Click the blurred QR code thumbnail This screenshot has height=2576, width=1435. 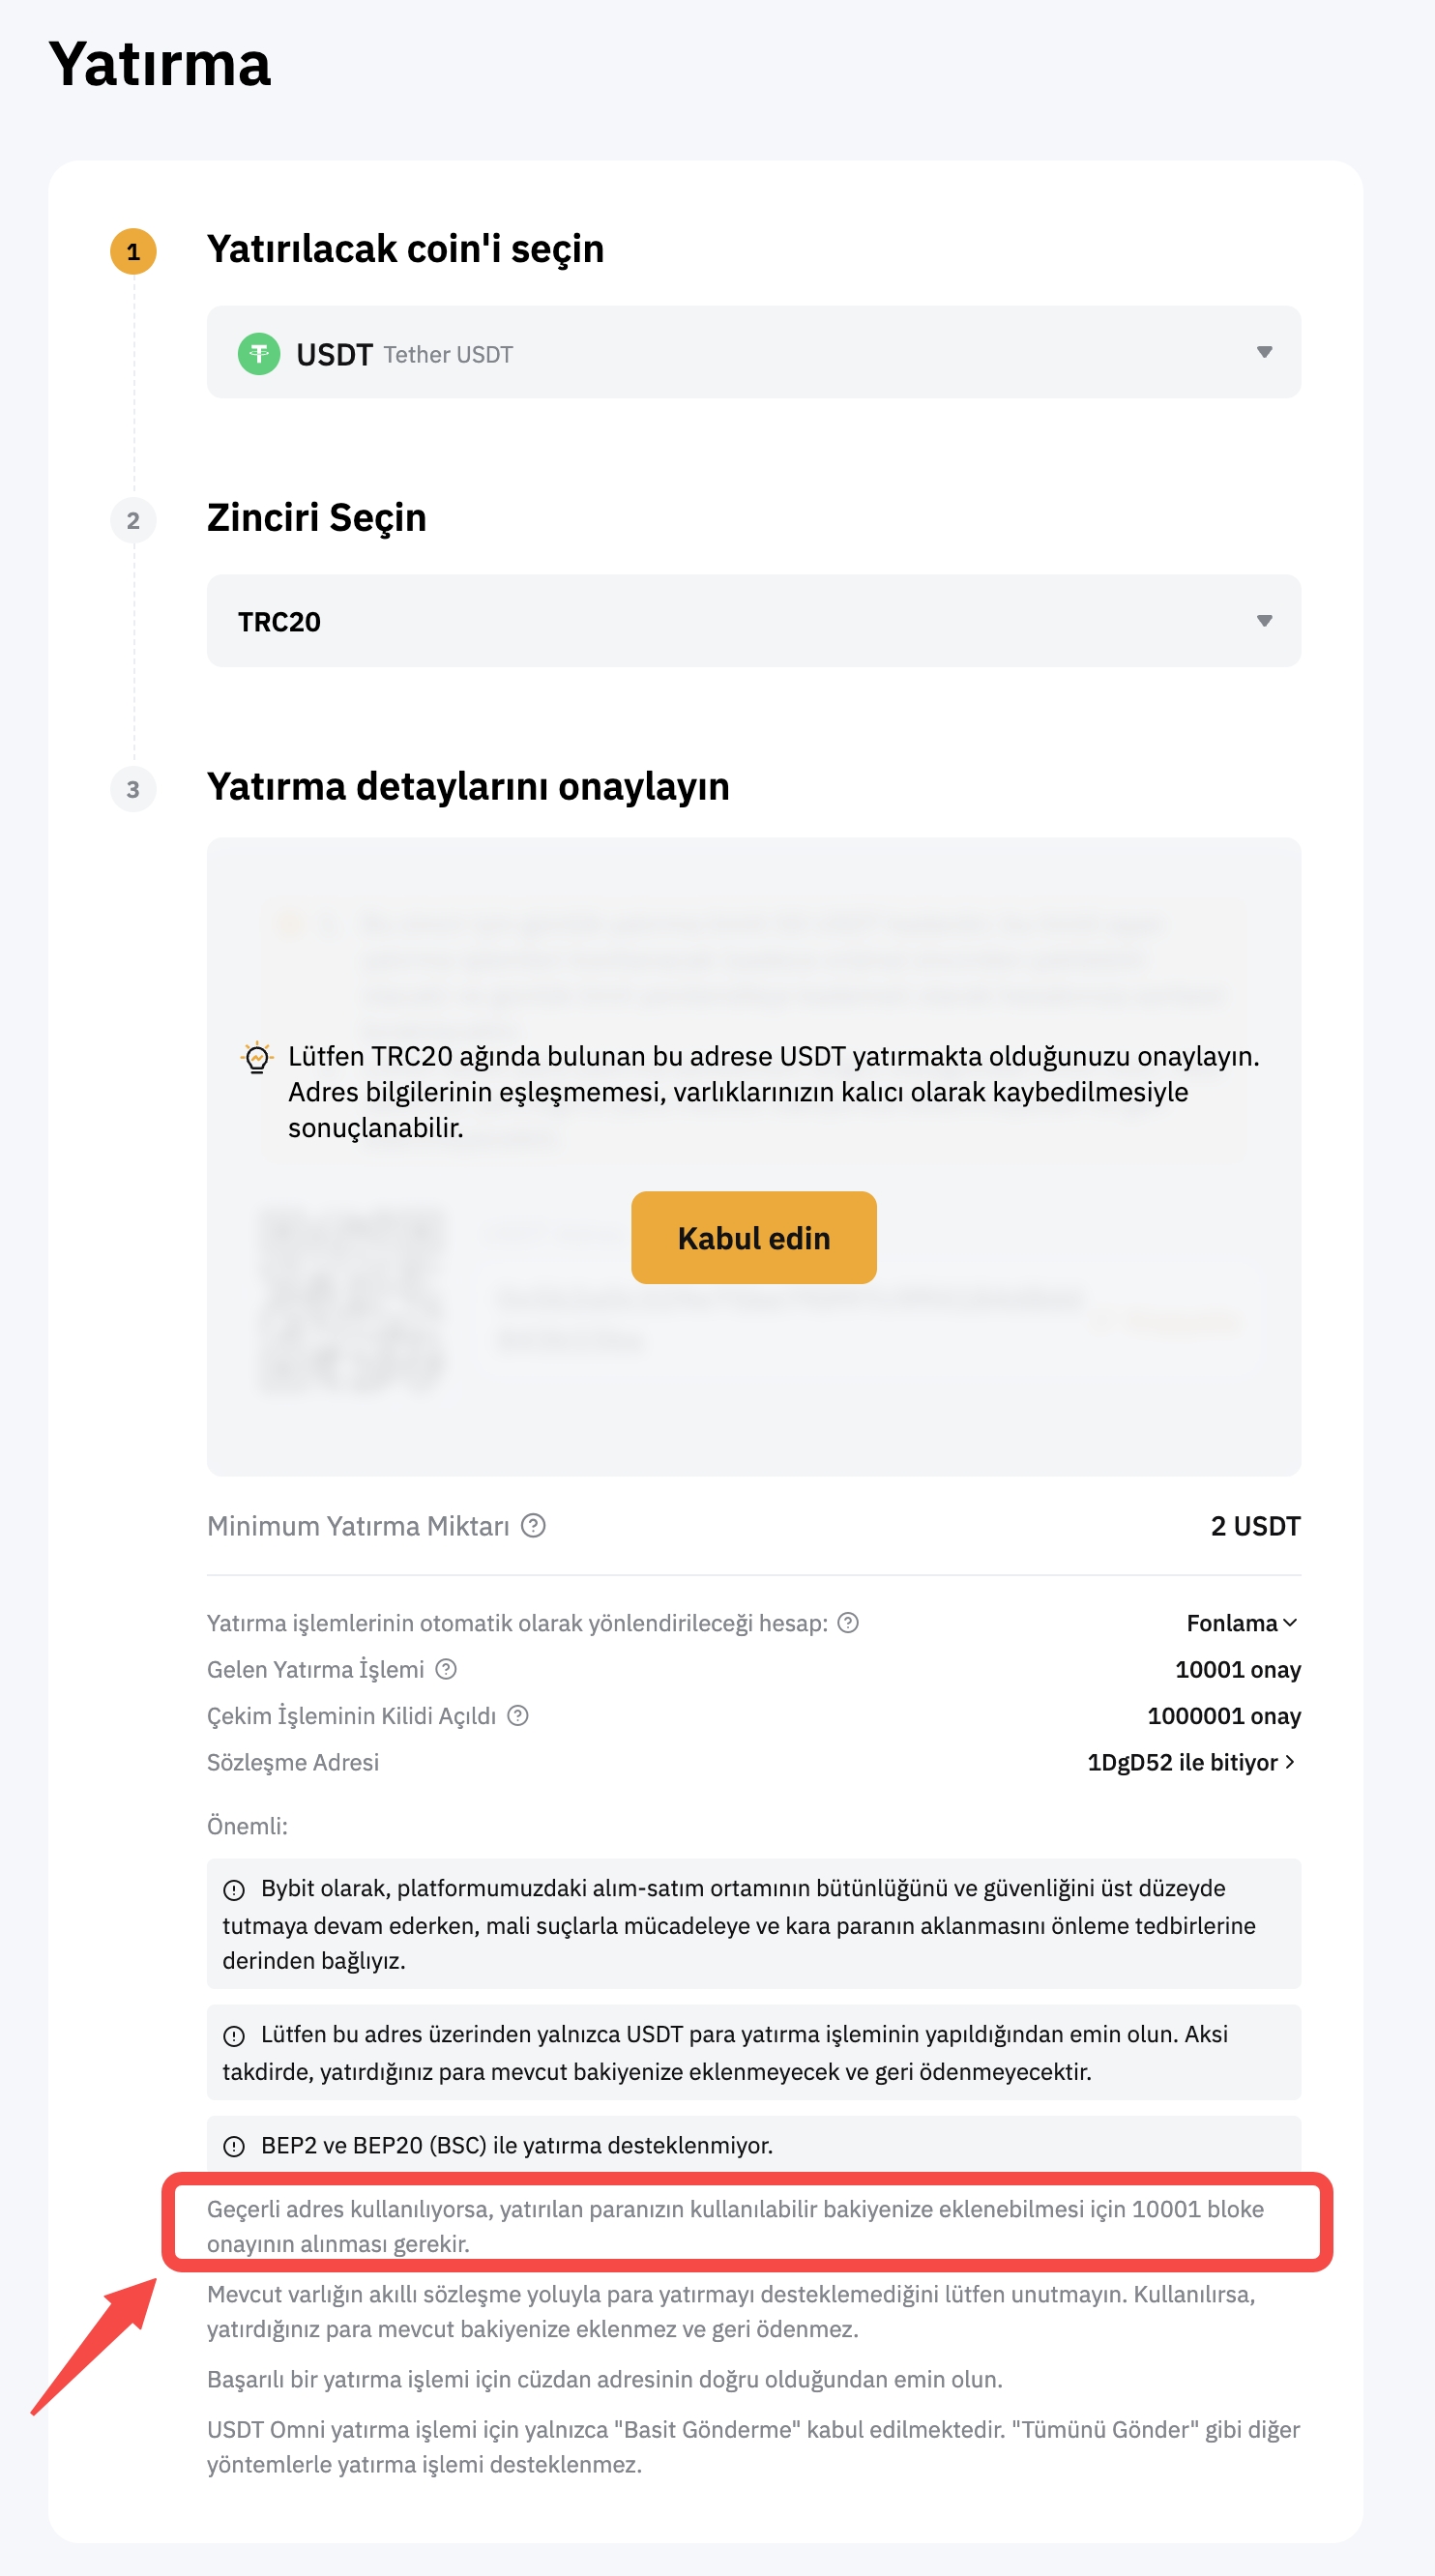351,1301
